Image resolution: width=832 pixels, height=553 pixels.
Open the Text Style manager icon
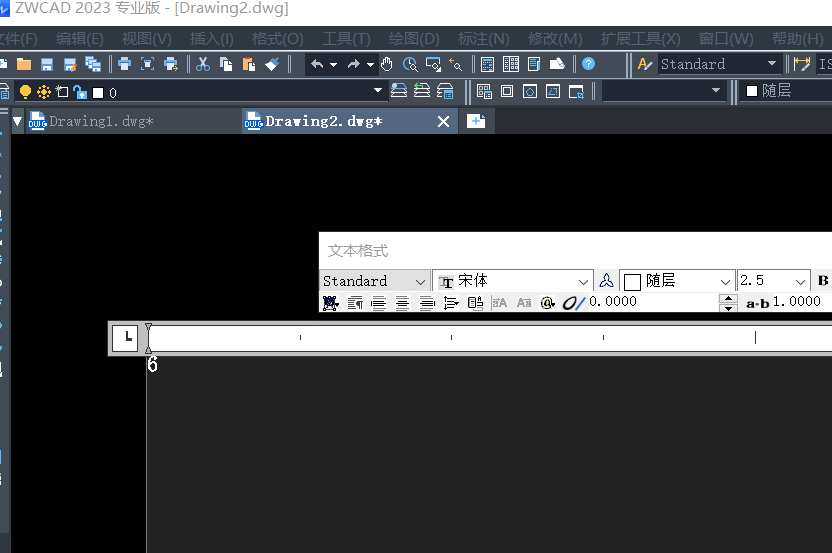pos(645,64)
